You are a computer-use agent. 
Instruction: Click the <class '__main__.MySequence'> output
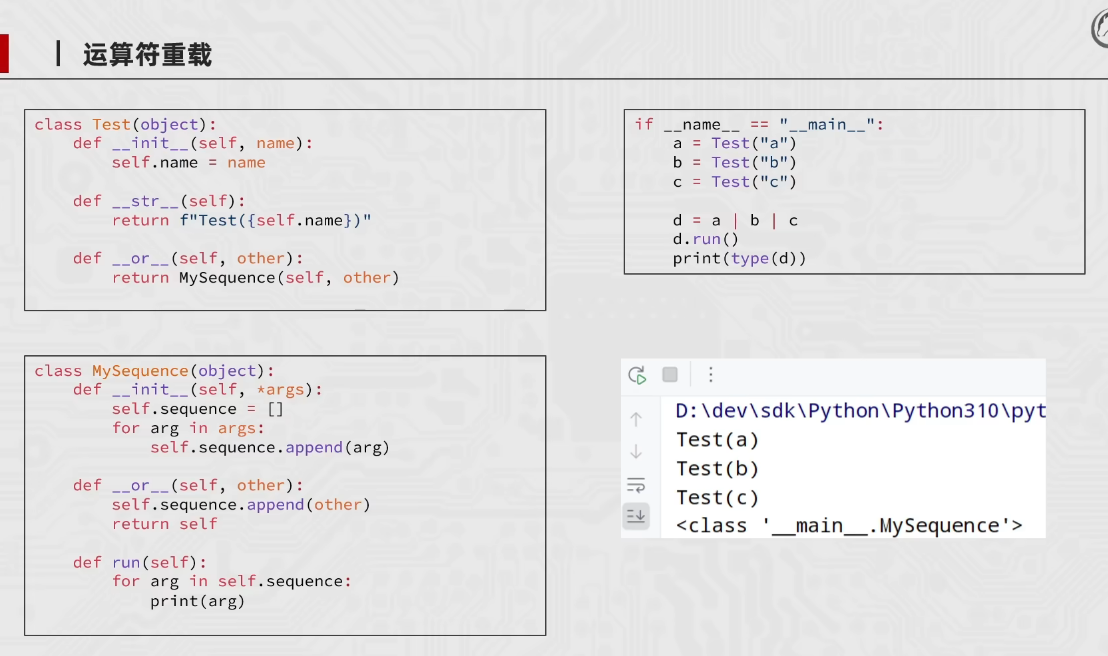click(849, 526)
